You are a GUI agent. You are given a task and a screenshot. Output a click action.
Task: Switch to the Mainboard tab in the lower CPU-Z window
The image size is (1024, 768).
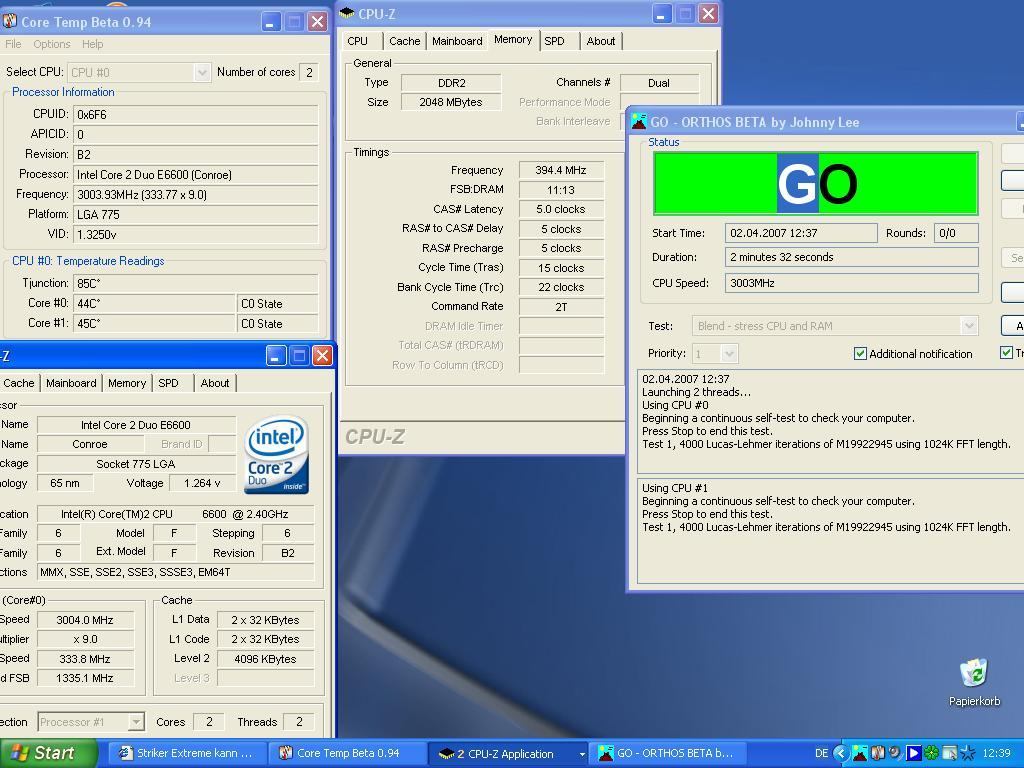[x=71, y=383]
